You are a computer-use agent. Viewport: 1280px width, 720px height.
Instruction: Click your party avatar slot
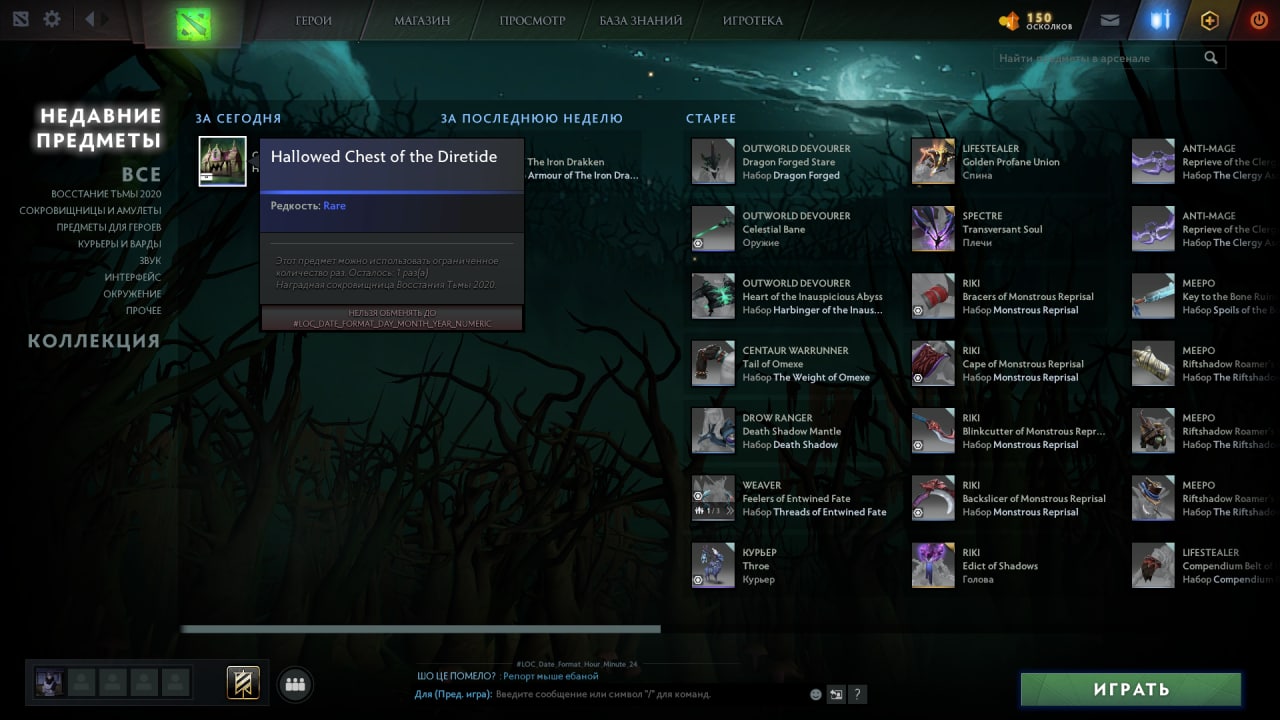49,683
